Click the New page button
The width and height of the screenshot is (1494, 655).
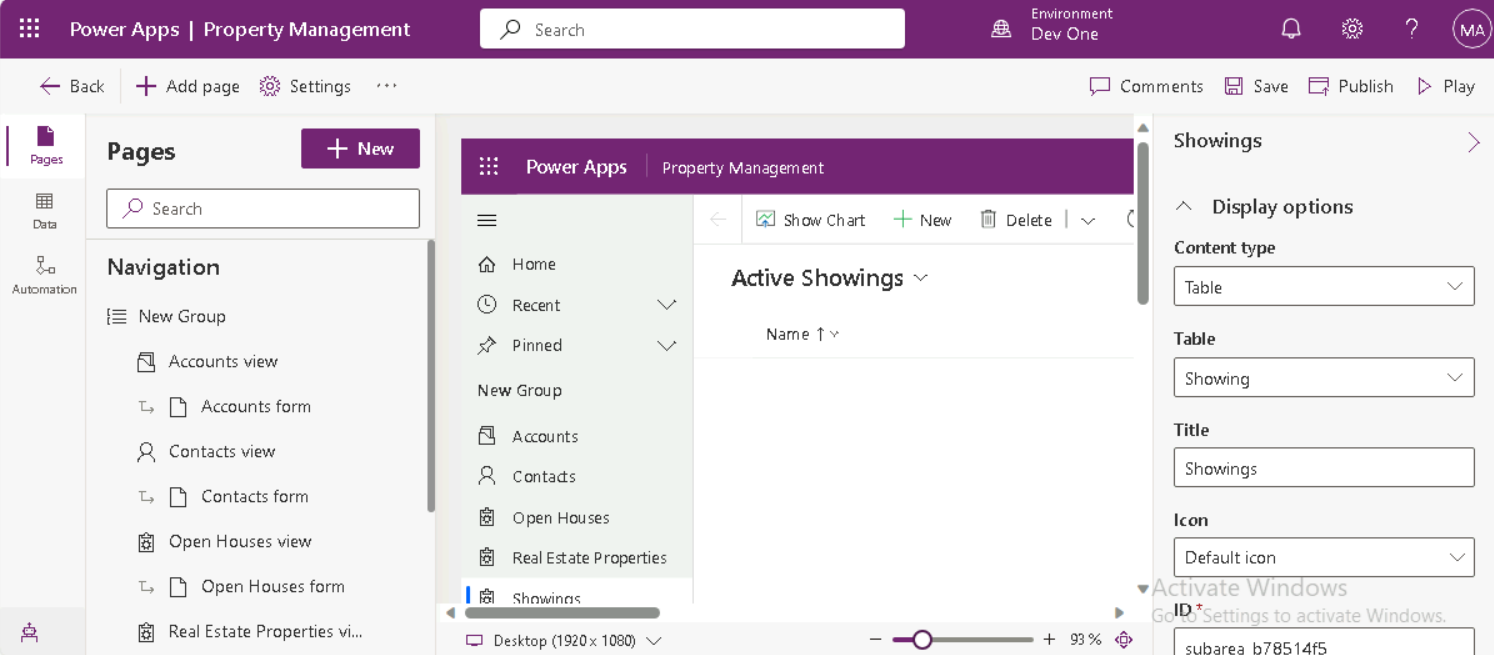[360, 149]
